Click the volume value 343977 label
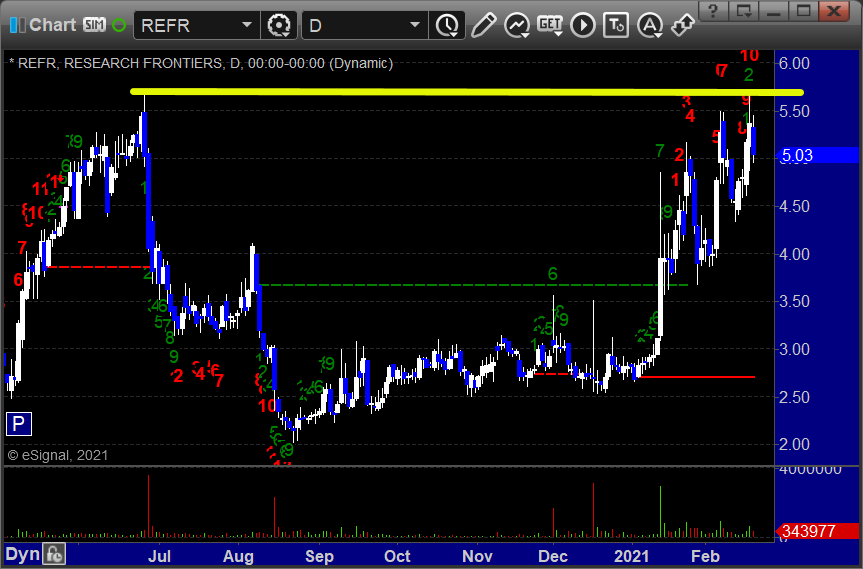This screenshot has width=863, height=569. pyautogui.click(x=817, y=531)
